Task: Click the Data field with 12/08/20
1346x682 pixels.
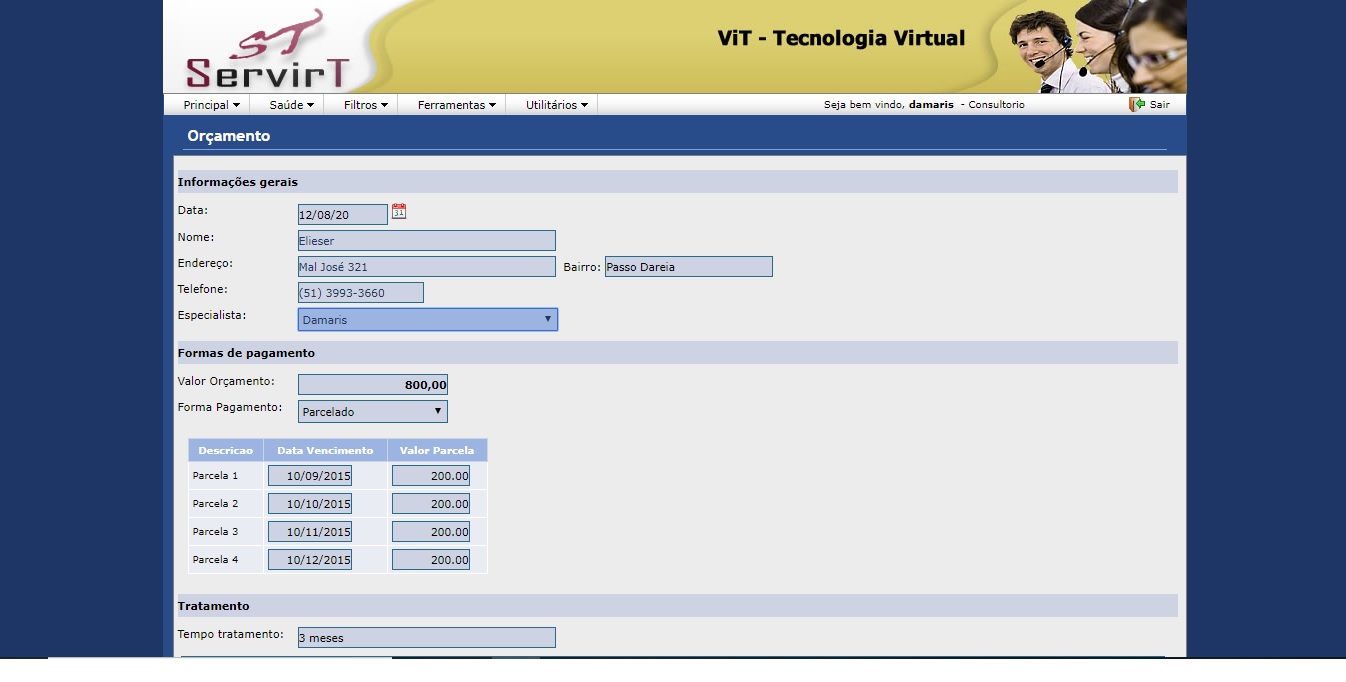Action: pos(343,214)
